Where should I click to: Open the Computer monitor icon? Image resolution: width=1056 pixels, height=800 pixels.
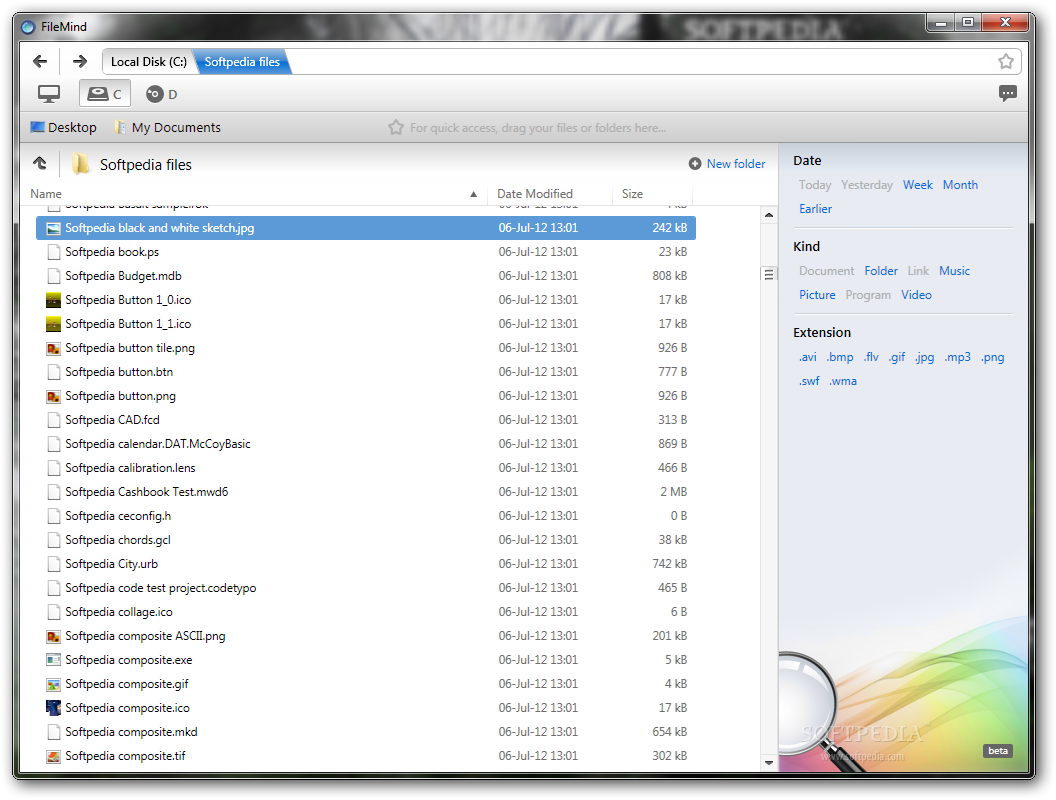pyautogui.click(x=48, y=94)
